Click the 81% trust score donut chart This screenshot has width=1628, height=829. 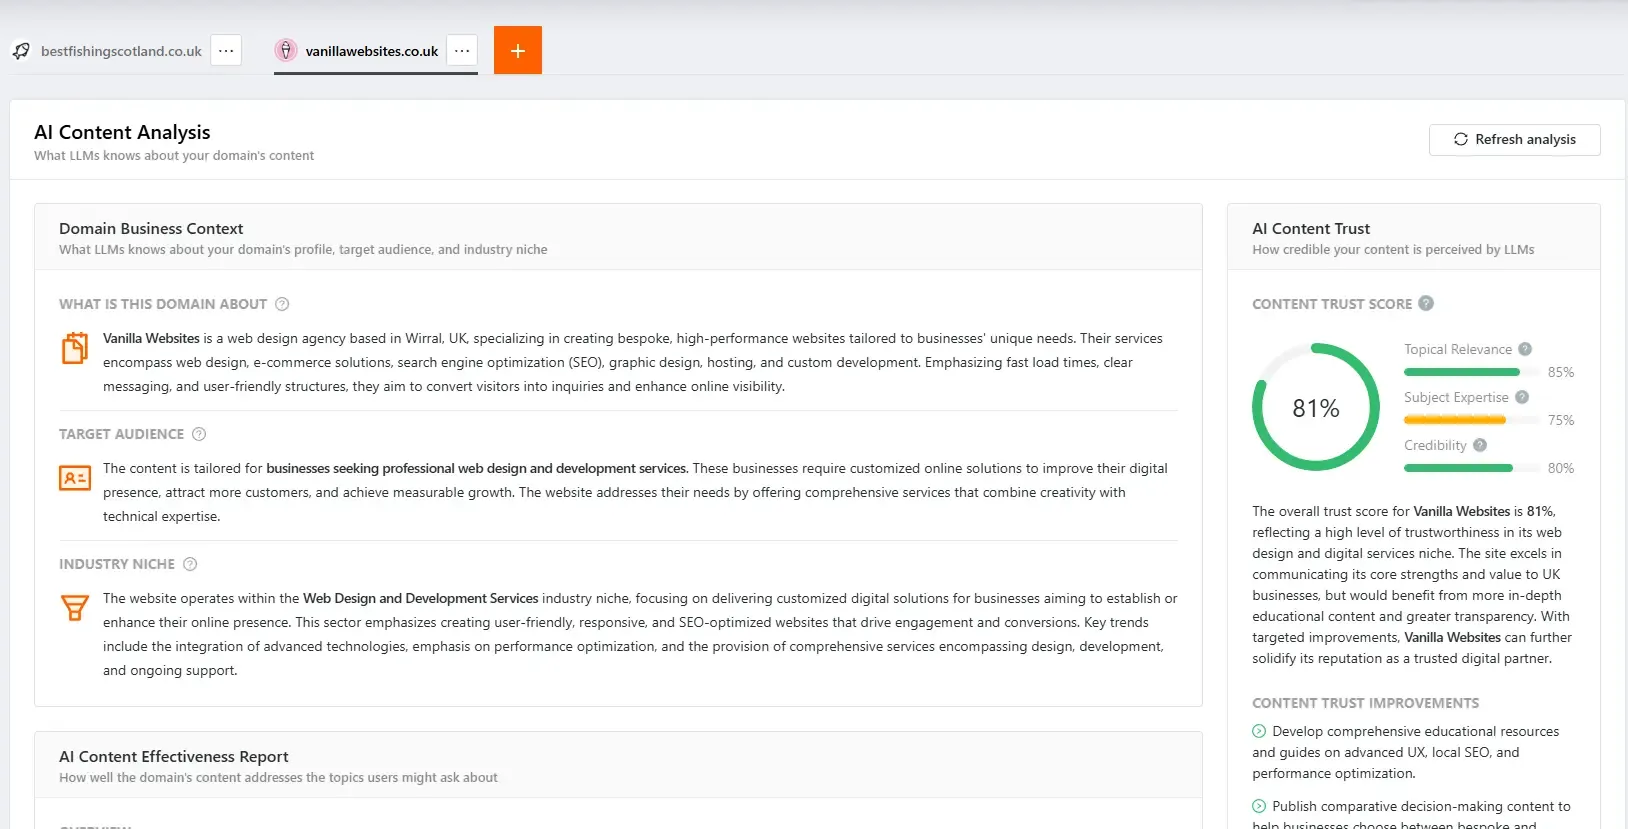click(x=1316, y=408)
